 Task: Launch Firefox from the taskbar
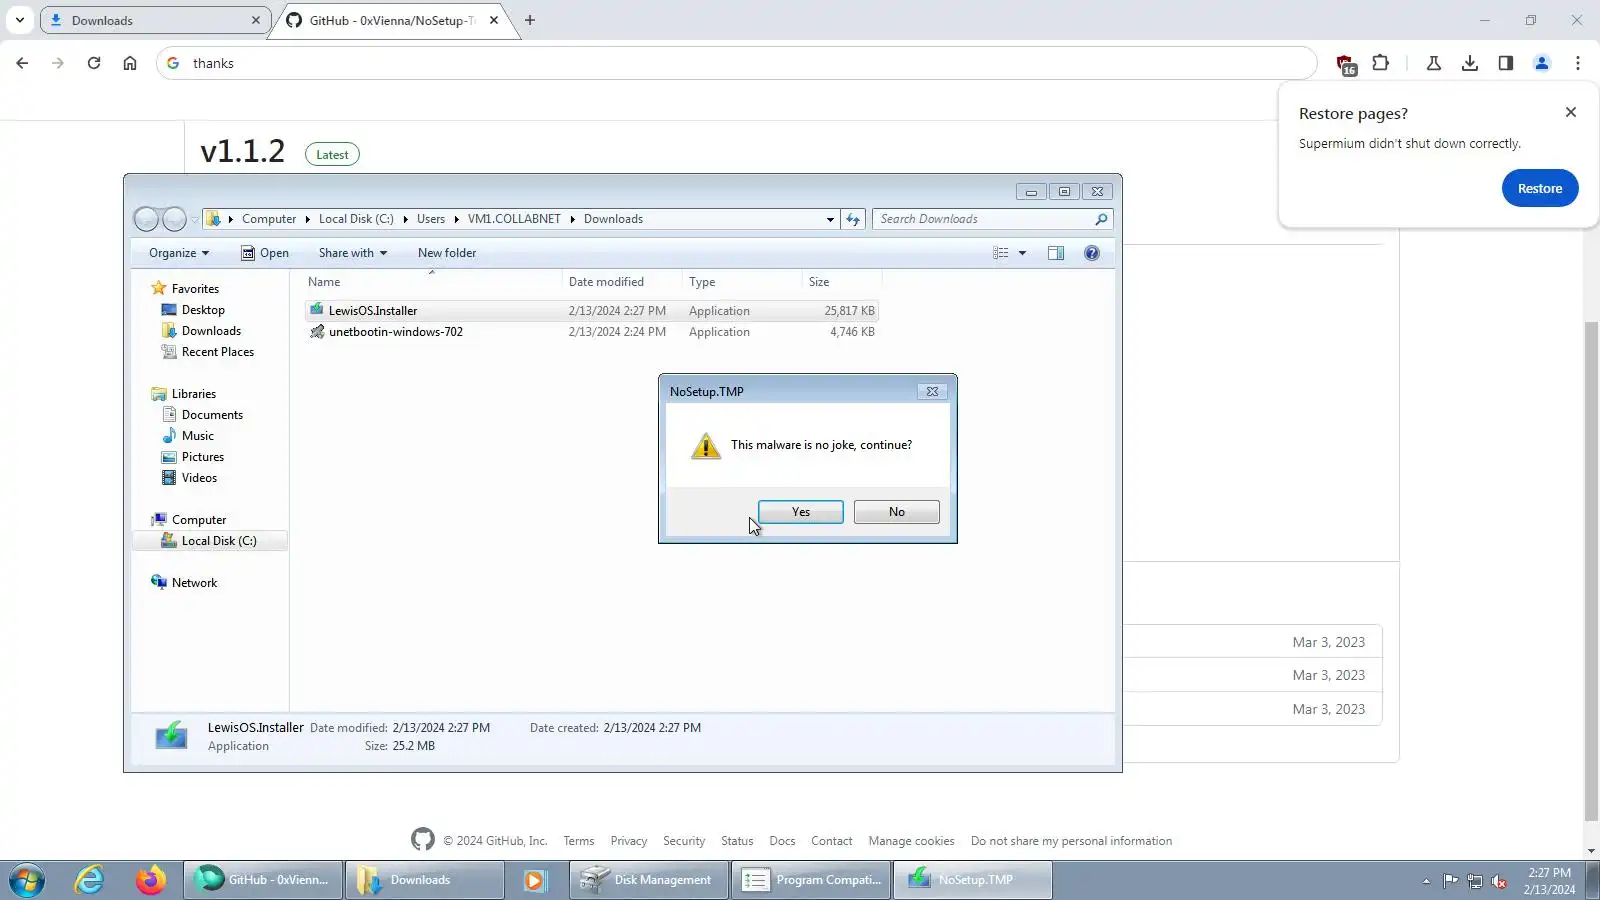click(x=151, y=880)
